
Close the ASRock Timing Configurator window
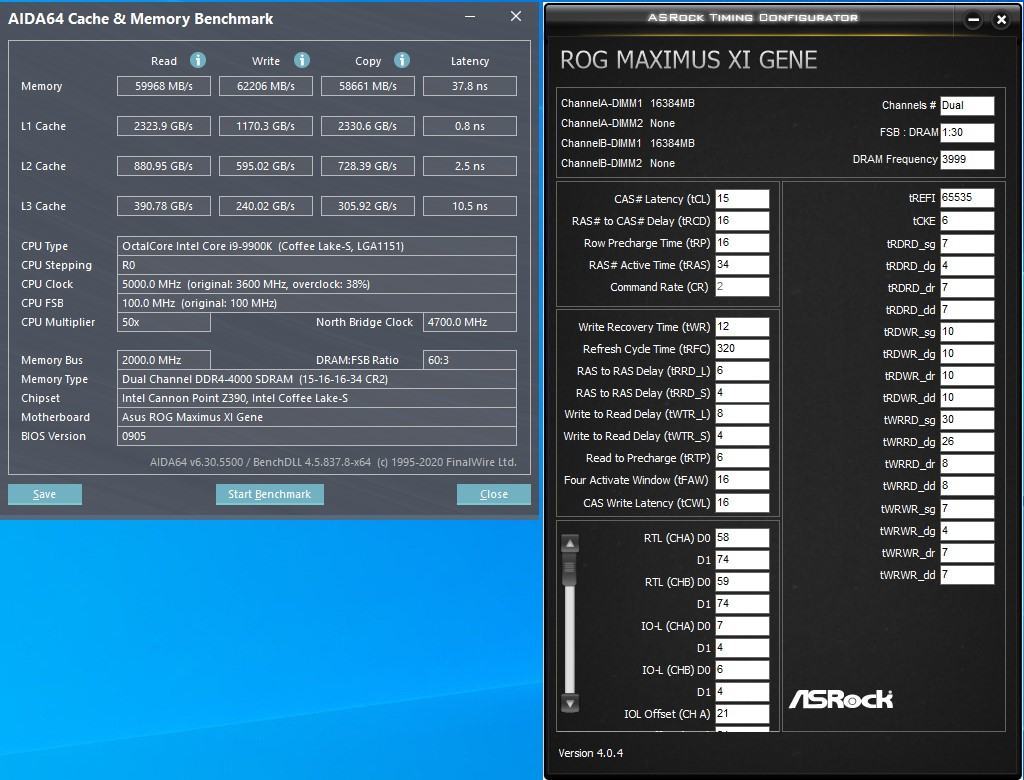click(1001, 20)
